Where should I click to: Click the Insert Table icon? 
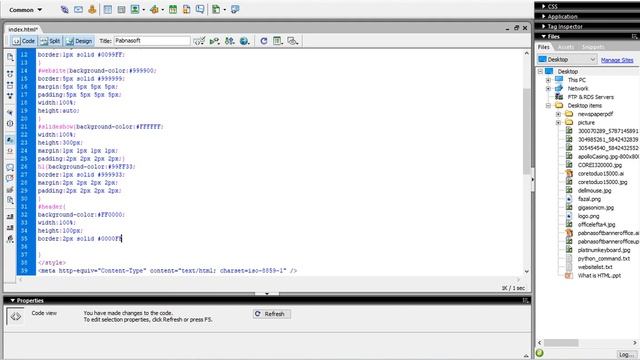[108, 9]
